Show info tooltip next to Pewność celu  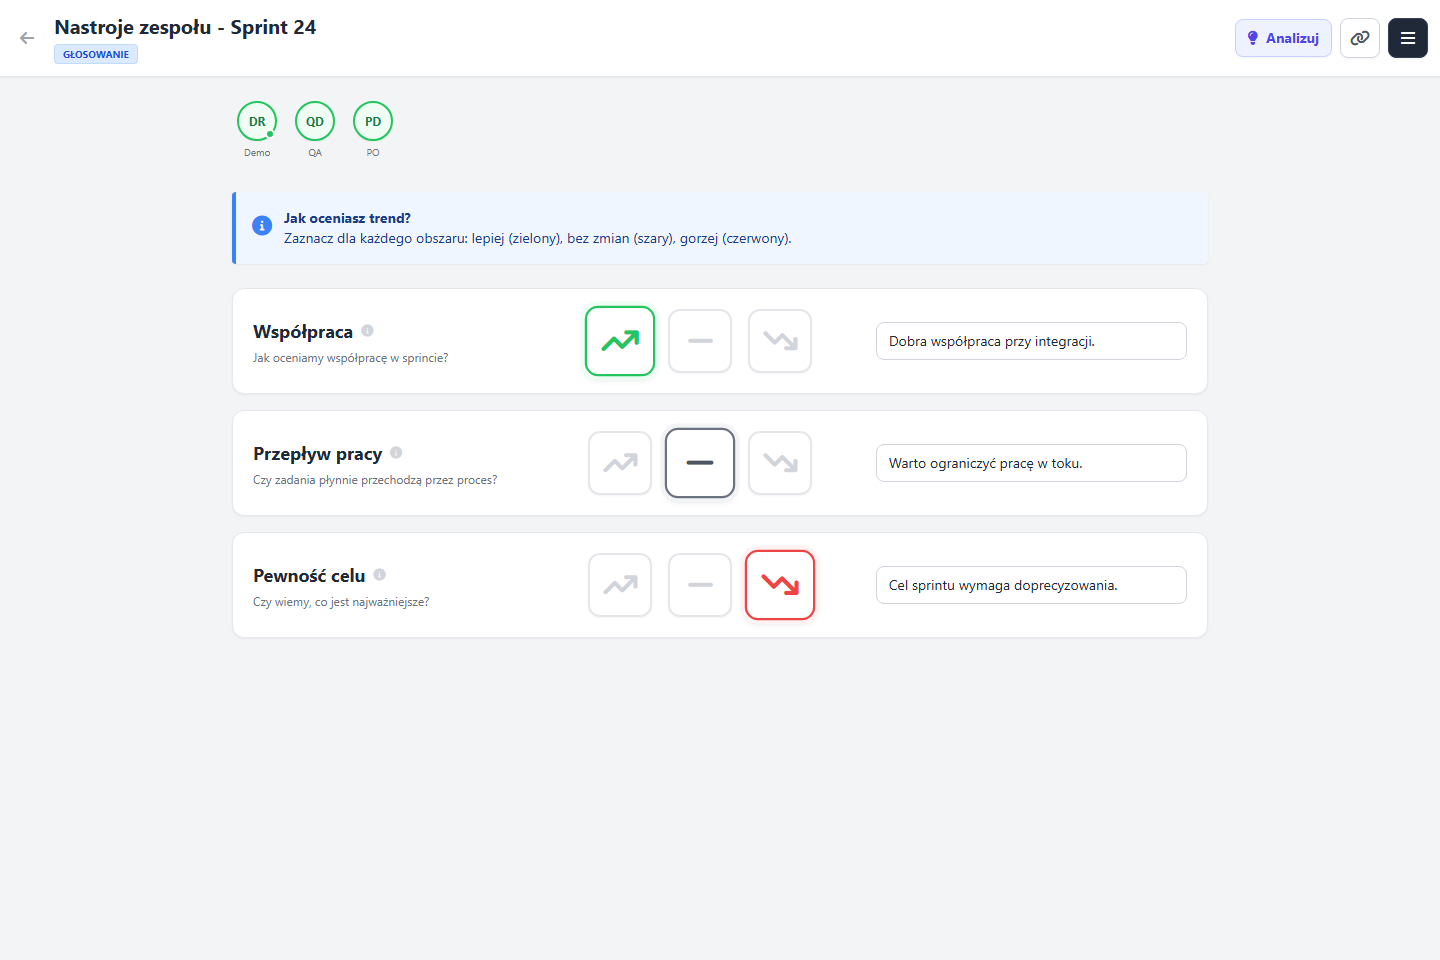(379, 575)
